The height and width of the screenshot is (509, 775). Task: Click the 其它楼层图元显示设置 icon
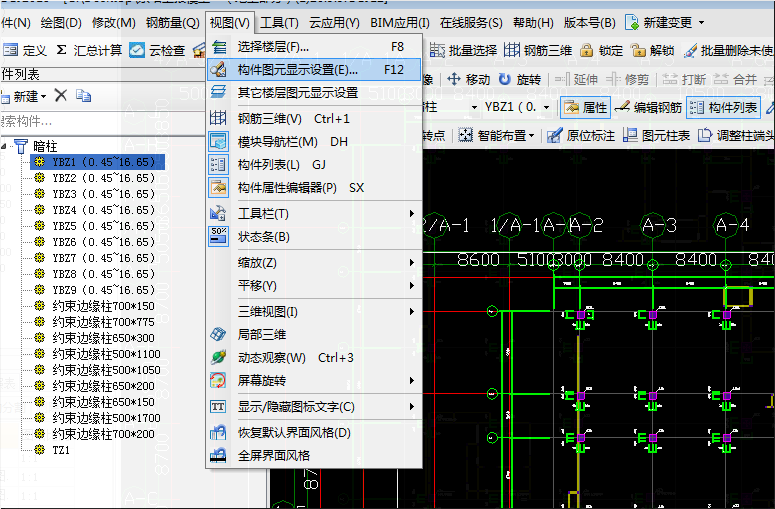(x=218, y=92)
